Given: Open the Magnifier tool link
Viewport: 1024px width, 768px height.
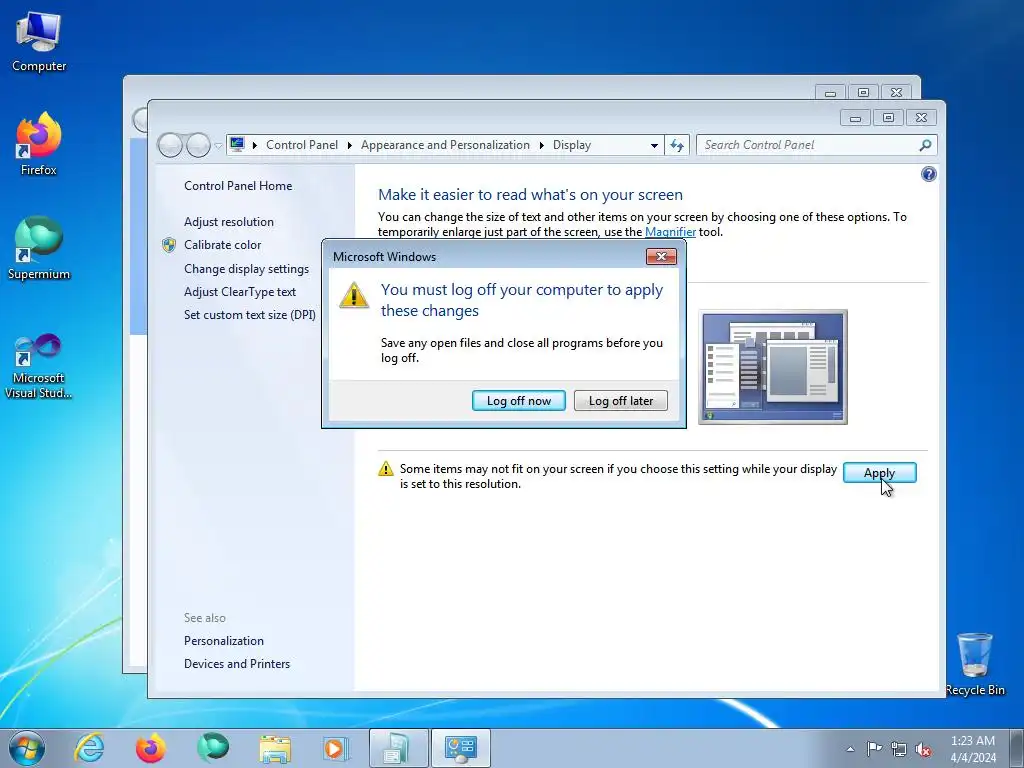Looking at the screenshot, I should coord(670,232).
